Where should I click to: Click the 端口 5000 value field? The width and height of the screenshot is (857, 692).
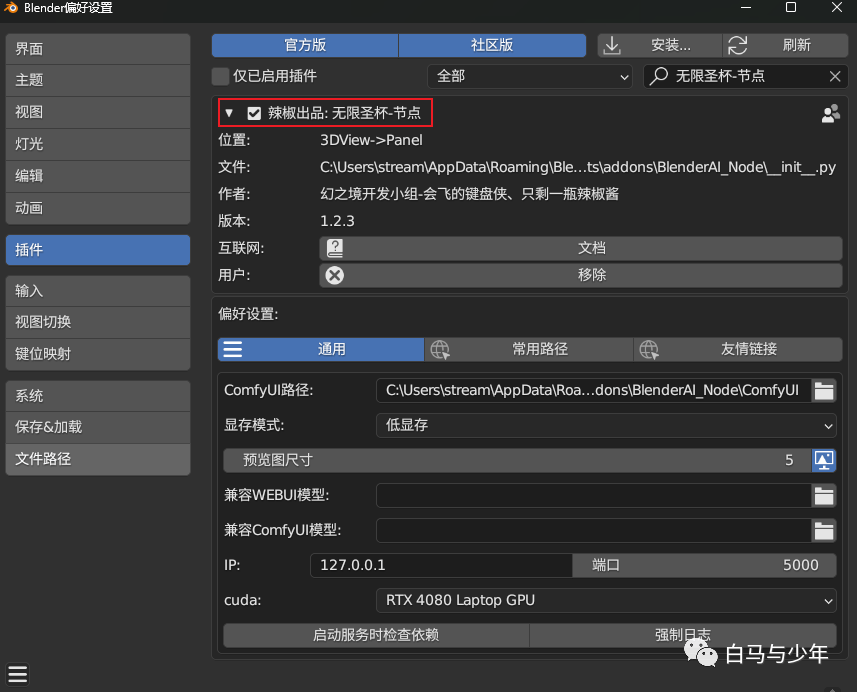[704, 565]
